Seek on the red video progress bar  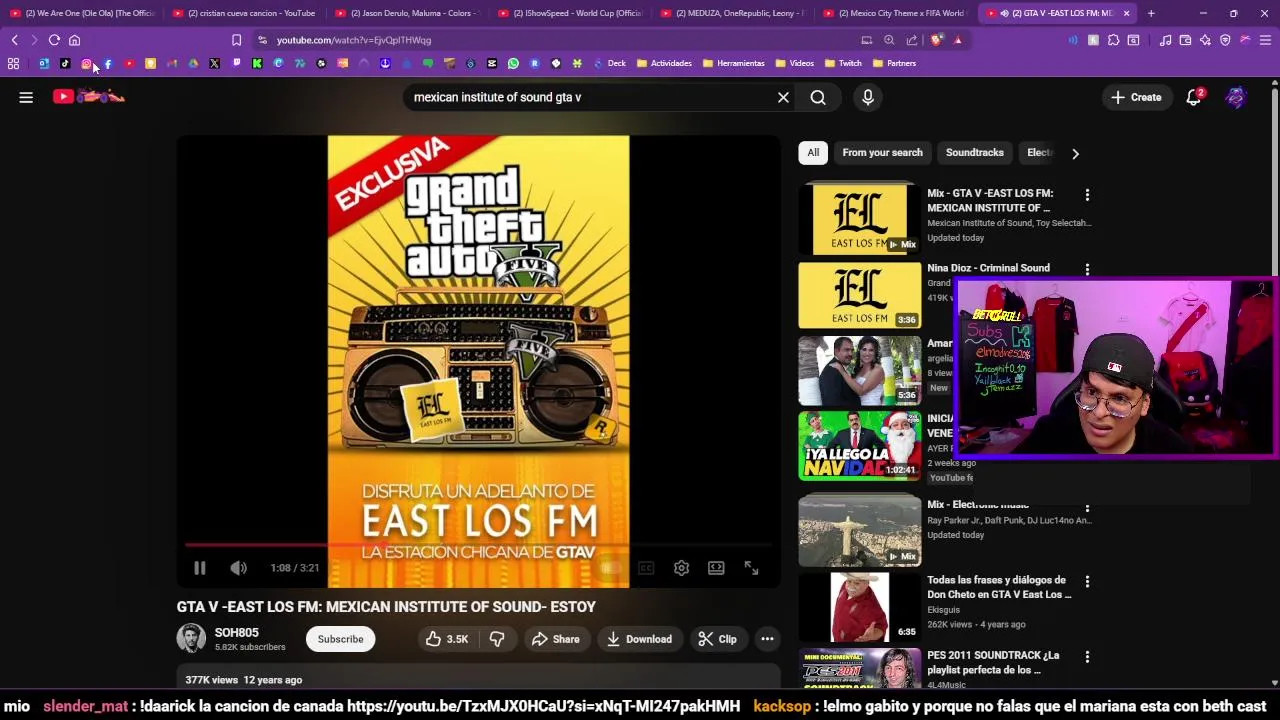coord(478,545)
